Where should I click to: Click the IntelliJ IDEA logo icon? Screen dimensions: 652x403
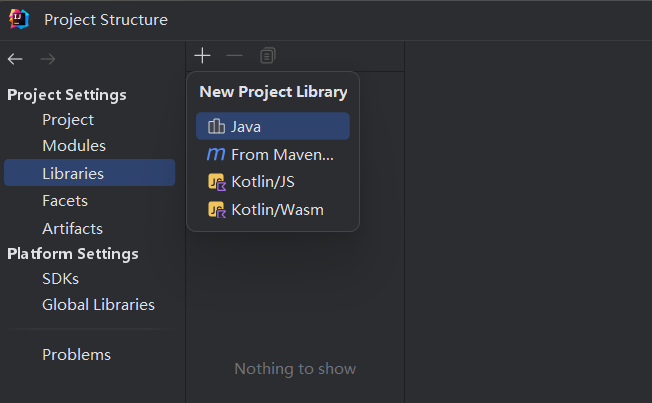(x=19, y=19)
